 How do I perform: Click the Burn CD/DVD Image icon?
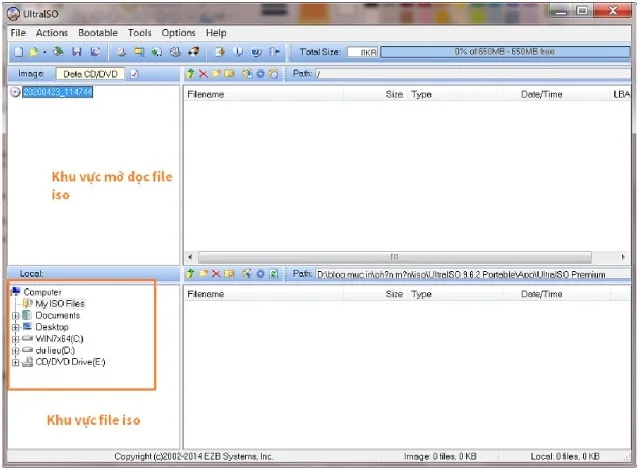tap(193, 52)
